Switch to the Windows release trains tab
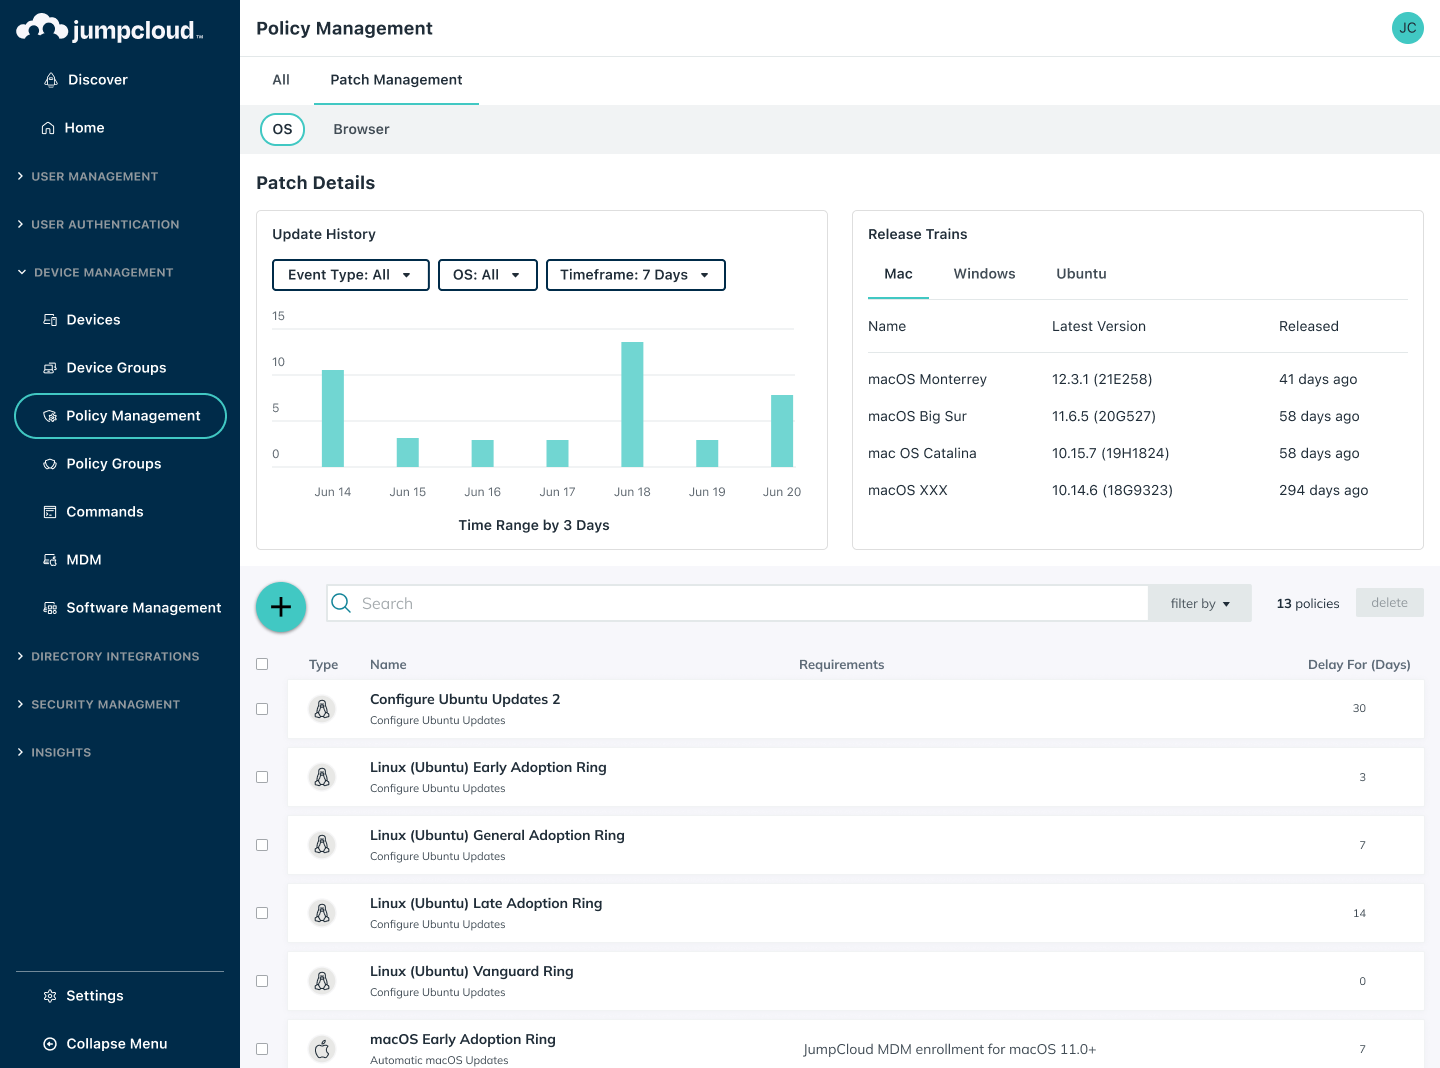The width and height of the screenshot is (1440, 1068). tap(984, 274)
